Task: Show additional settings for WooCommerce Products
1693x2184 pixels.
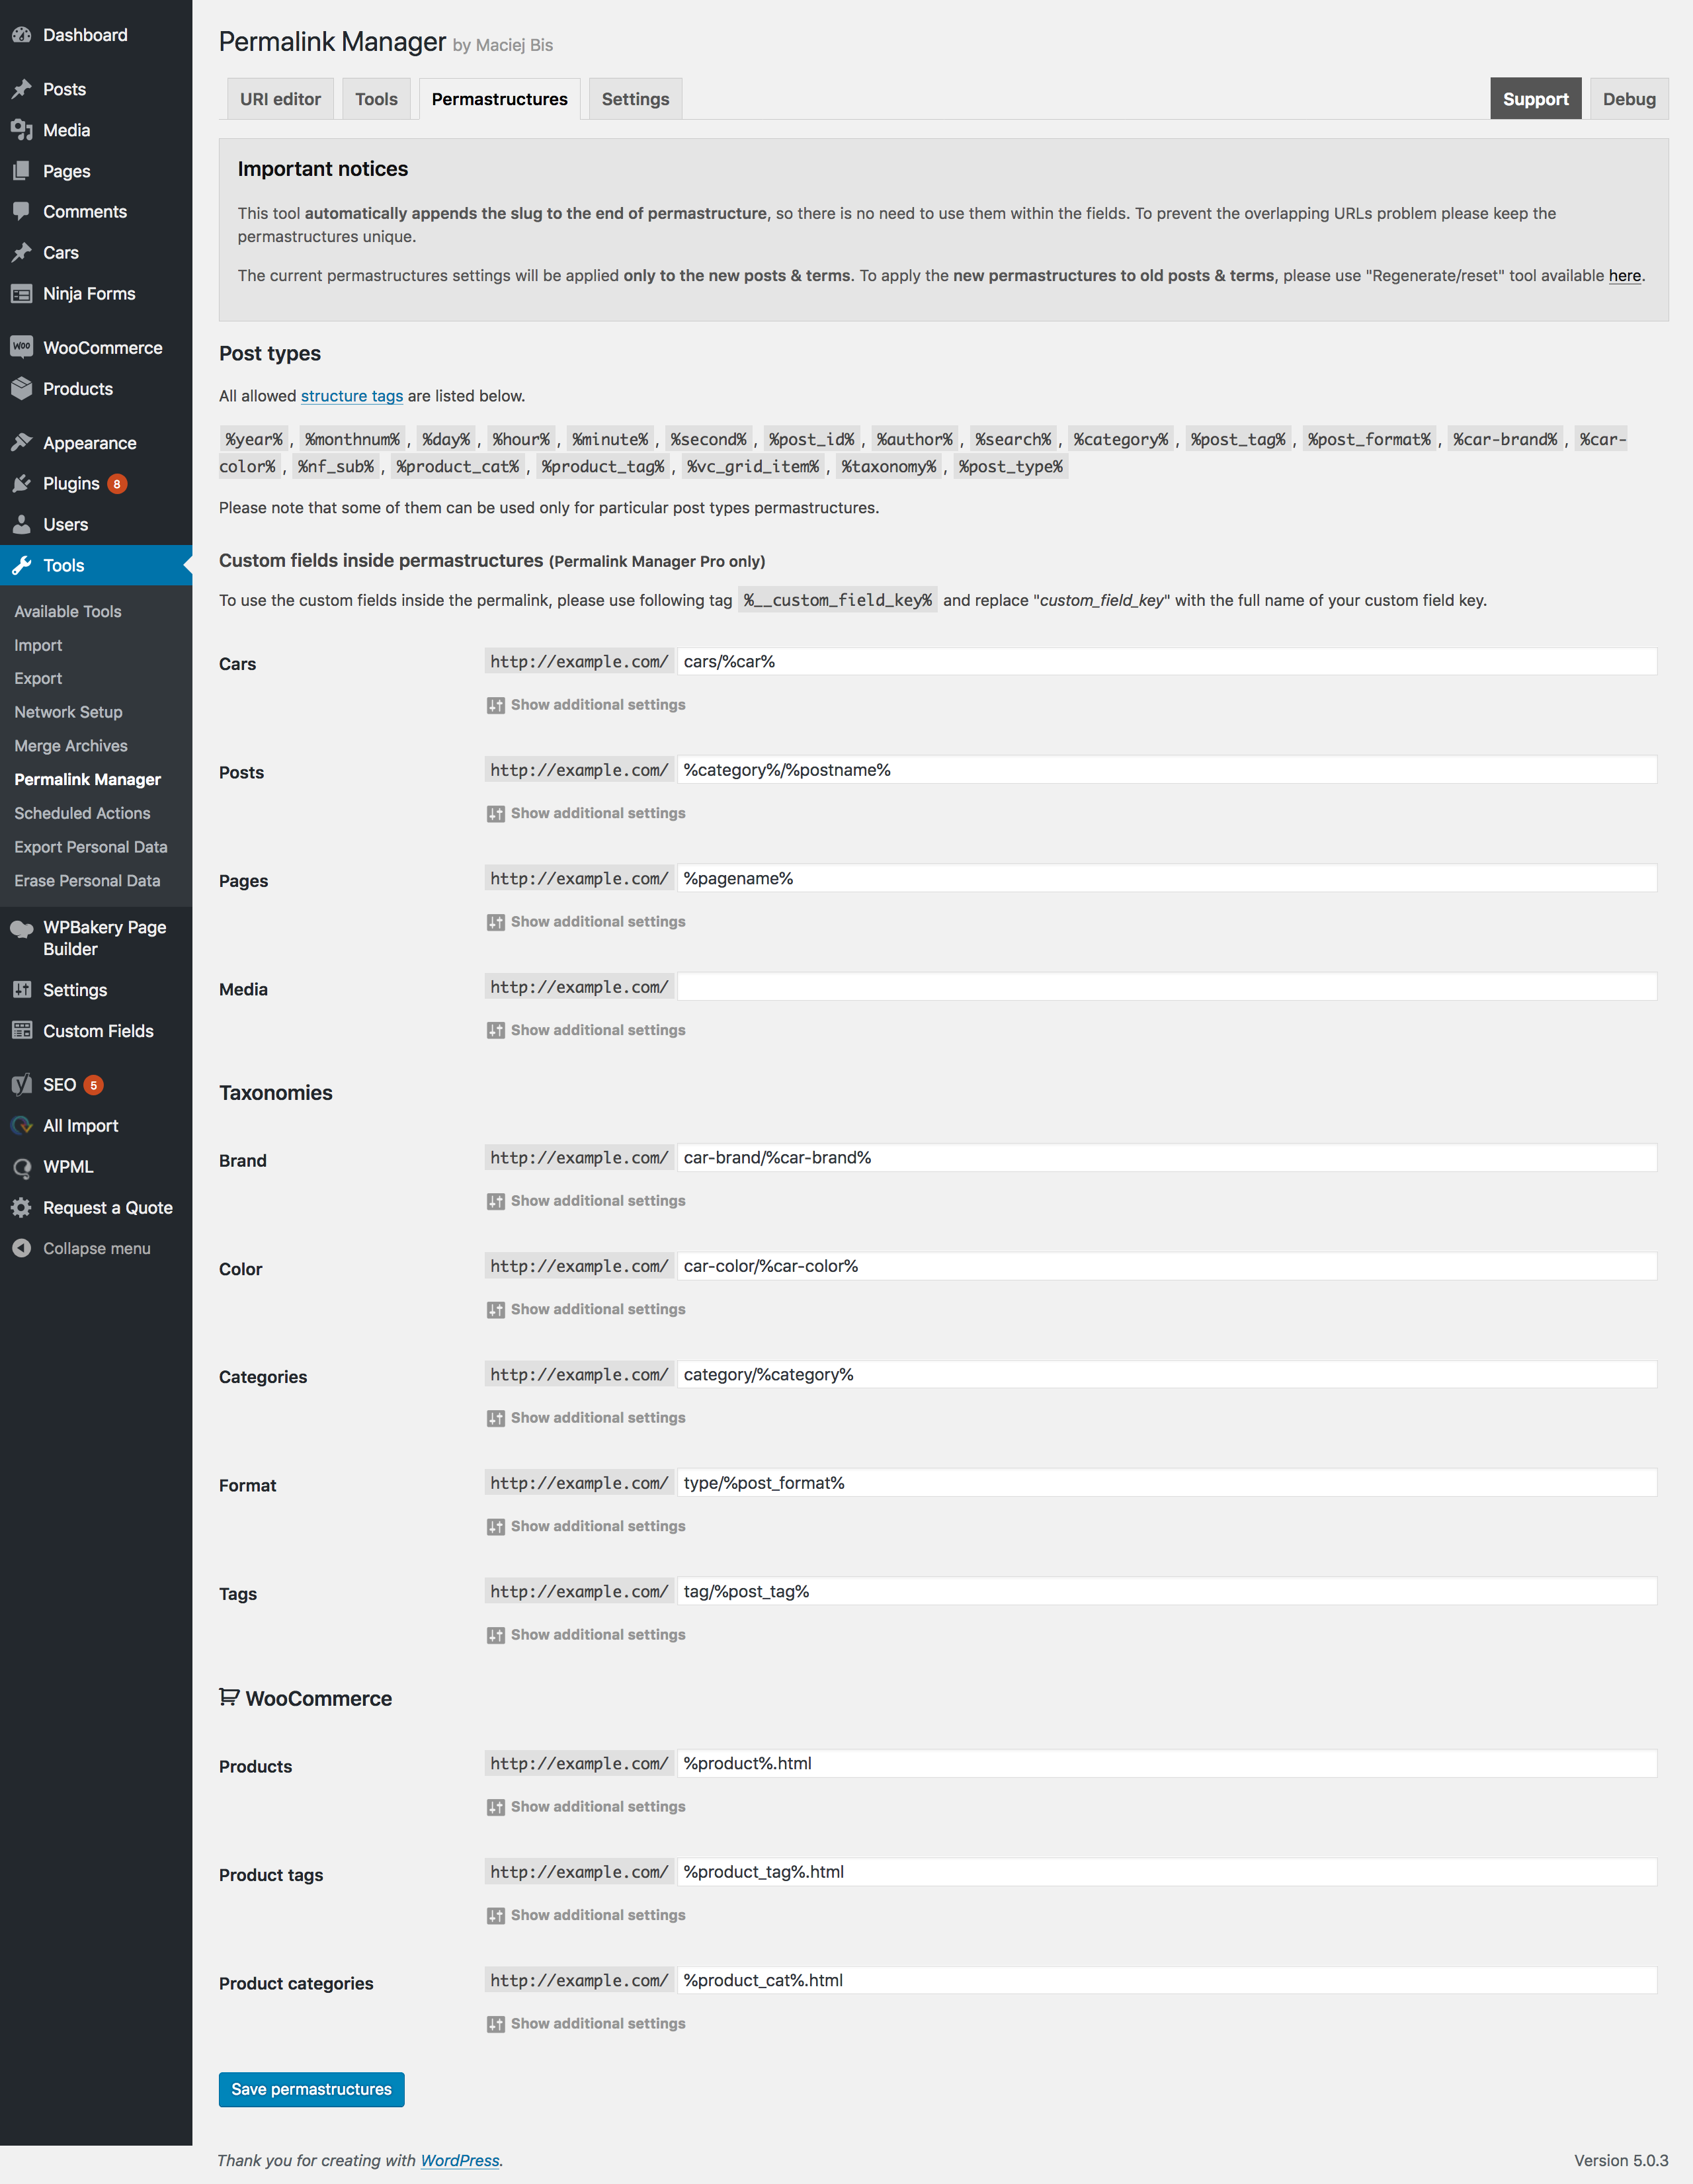Action: coord(586,1807)
